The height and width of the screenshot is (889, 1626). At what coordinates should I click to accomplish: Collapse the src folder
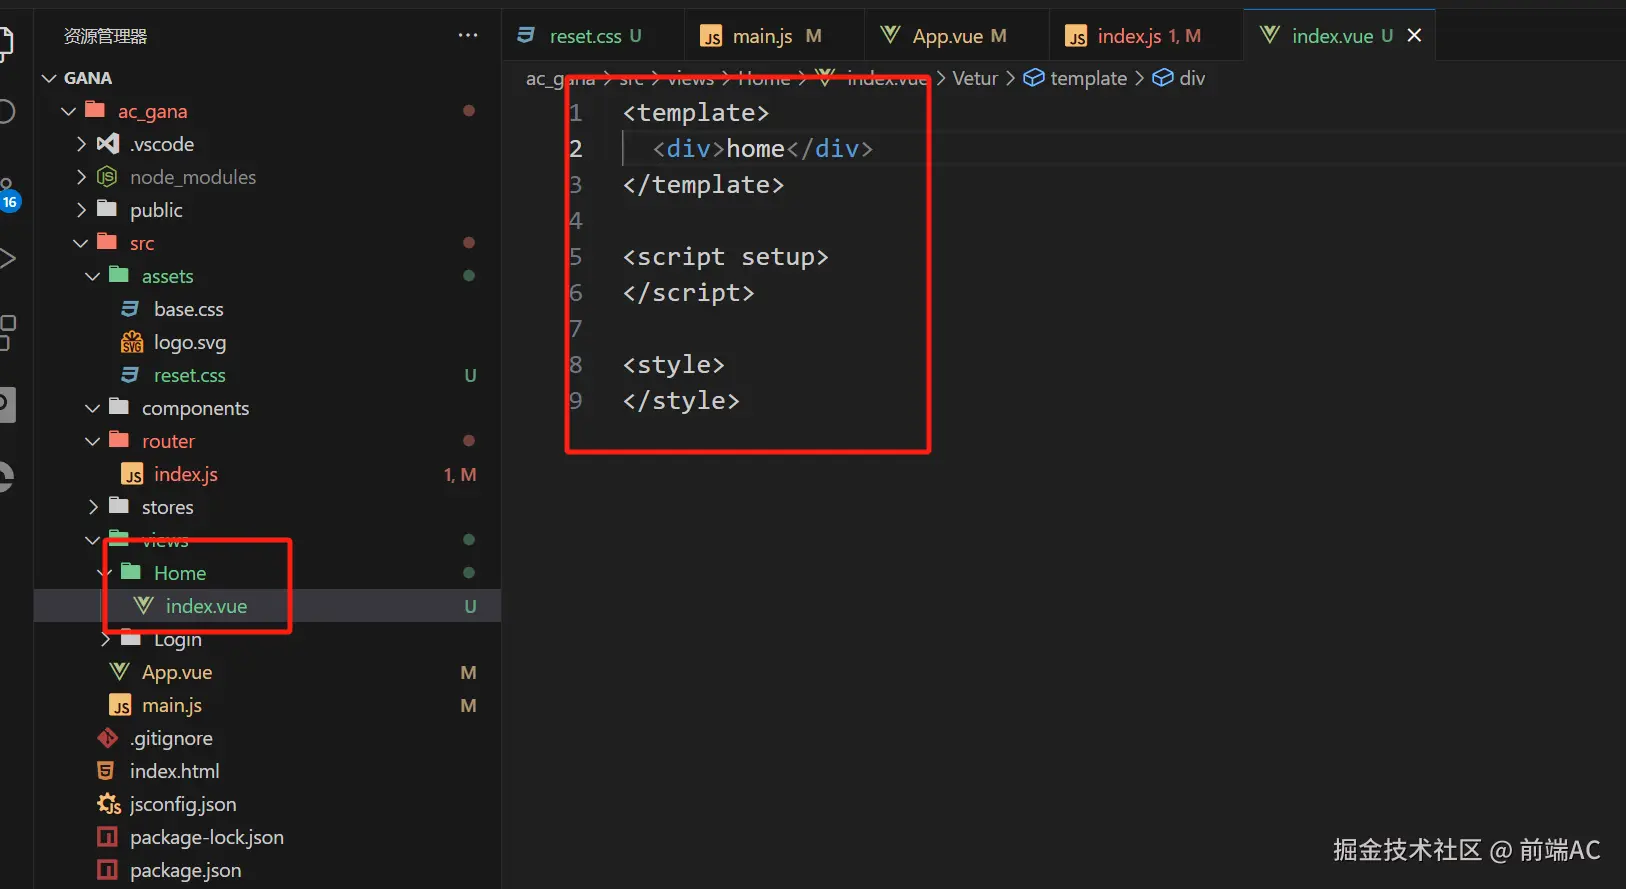tap(81, 243)
